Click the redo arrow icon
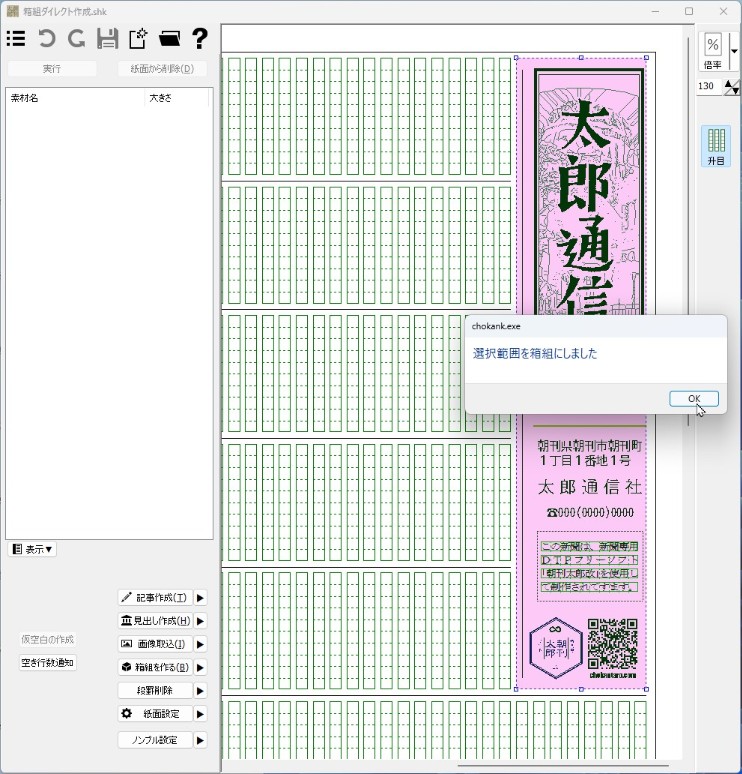Viewport: 742px width, 774px height. (x=76, y=39)
